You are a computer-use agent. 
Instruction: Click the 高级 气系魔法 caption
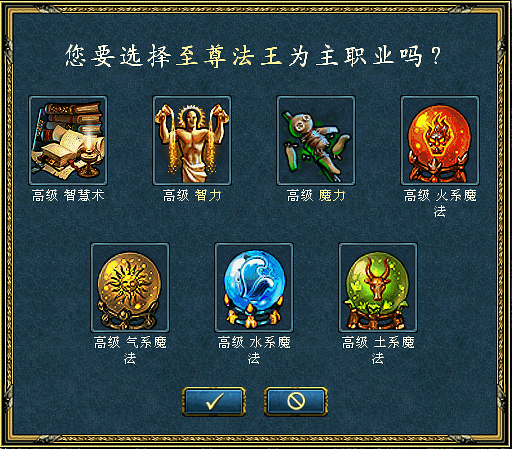[130, 350]
